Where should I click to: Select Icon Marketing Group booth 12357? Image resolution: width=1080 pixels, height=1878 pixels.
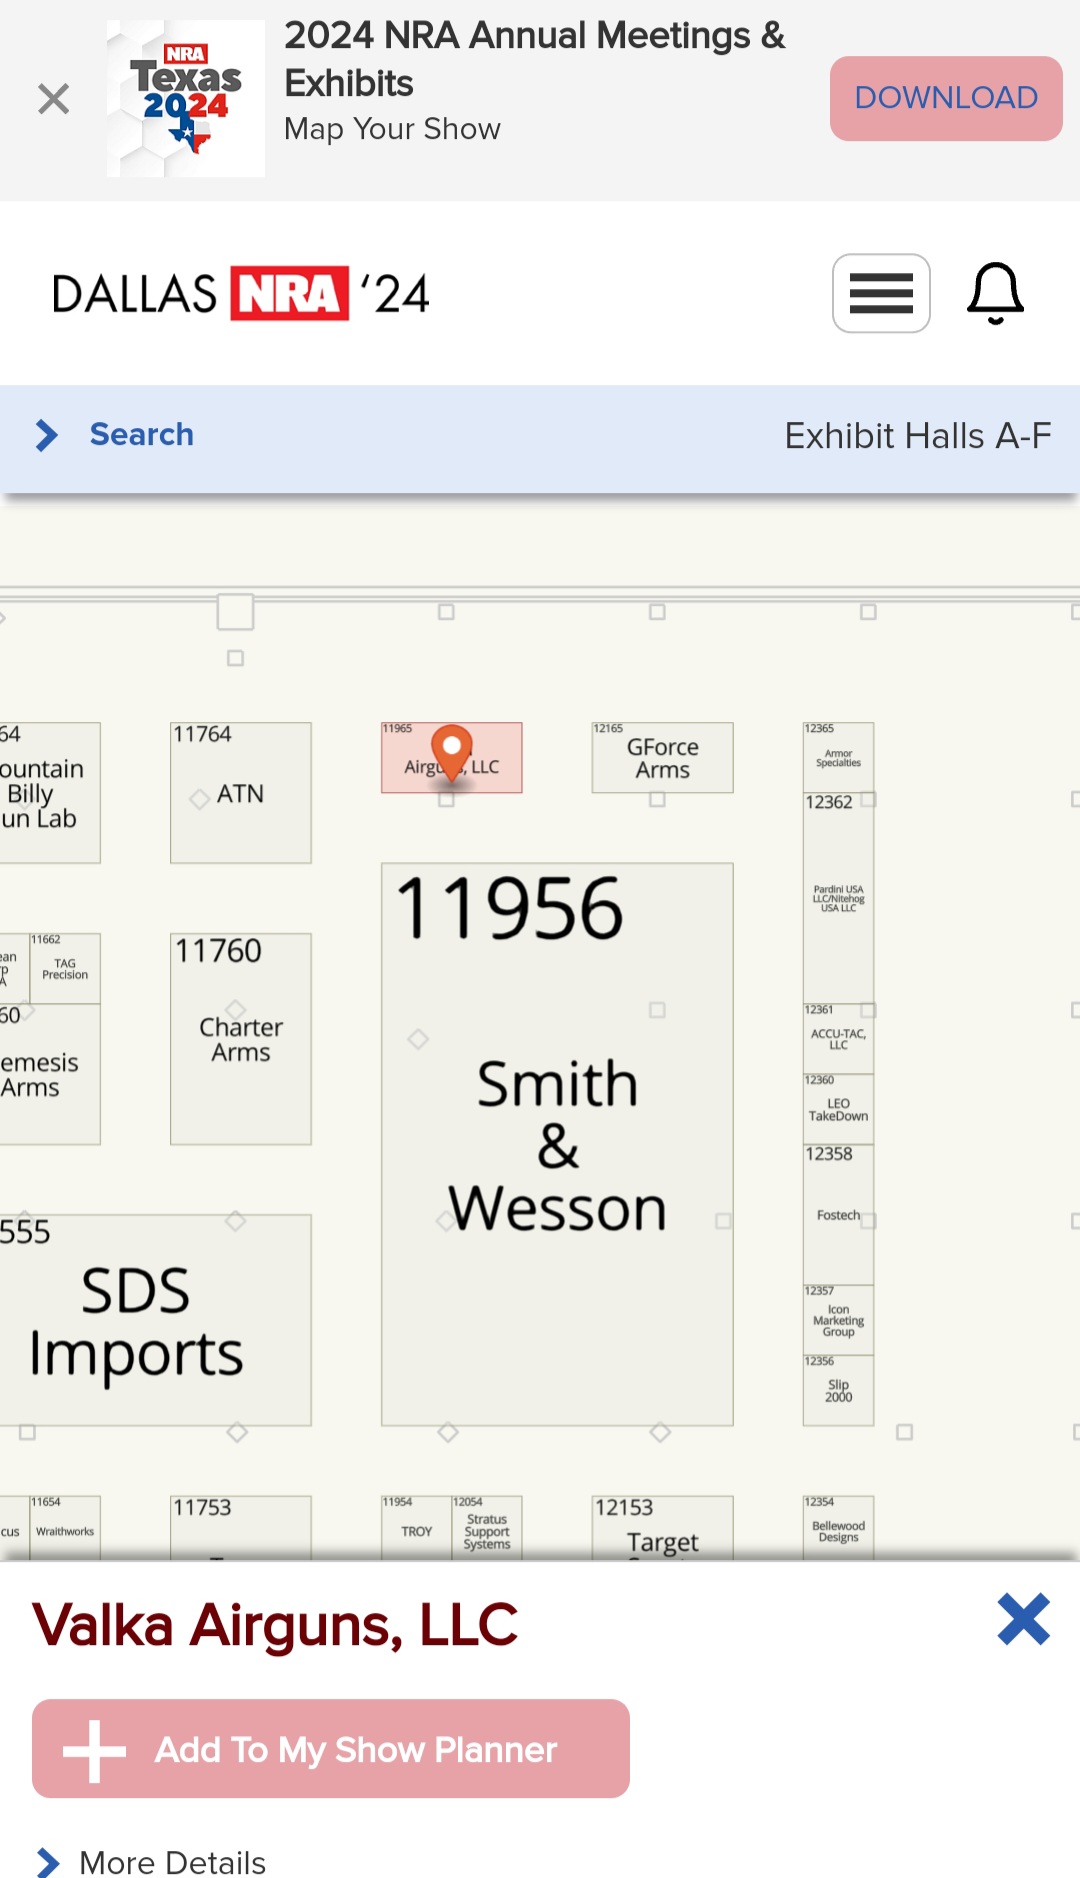(x=838, y=1320)
